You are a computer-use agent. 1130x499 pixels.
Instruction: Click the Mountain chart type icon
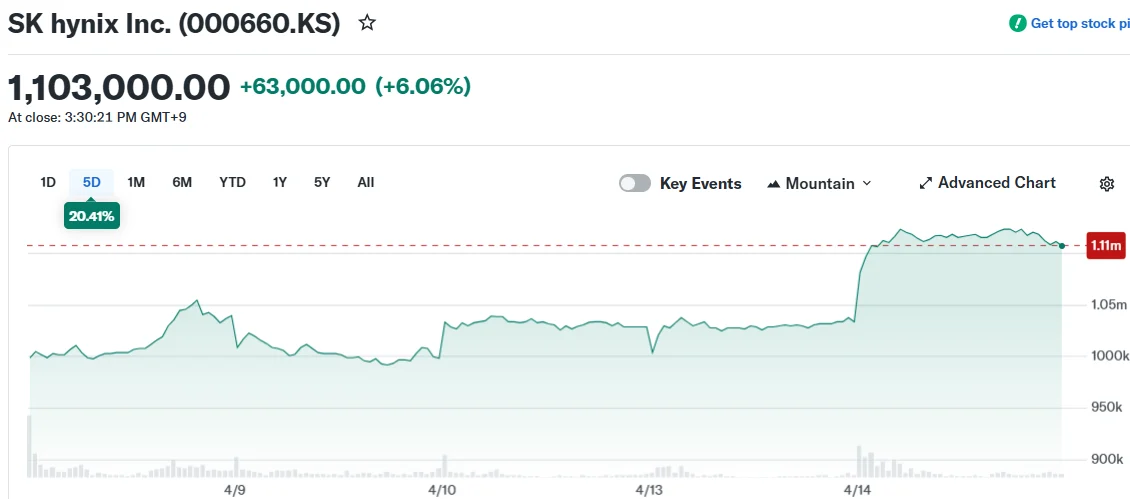coord(773,184)
